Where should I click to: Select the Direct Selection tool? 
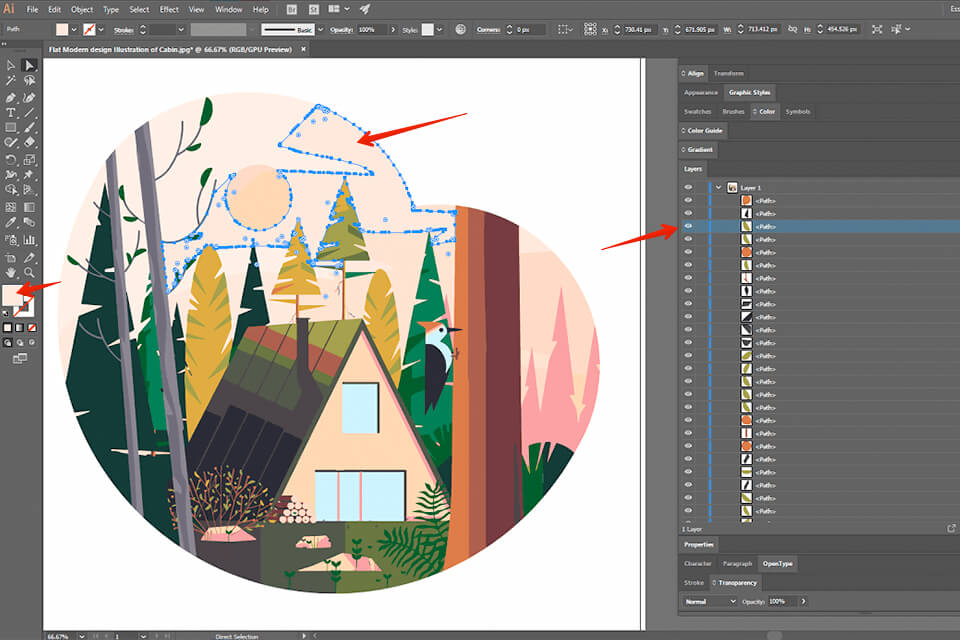tap(30, 66)
